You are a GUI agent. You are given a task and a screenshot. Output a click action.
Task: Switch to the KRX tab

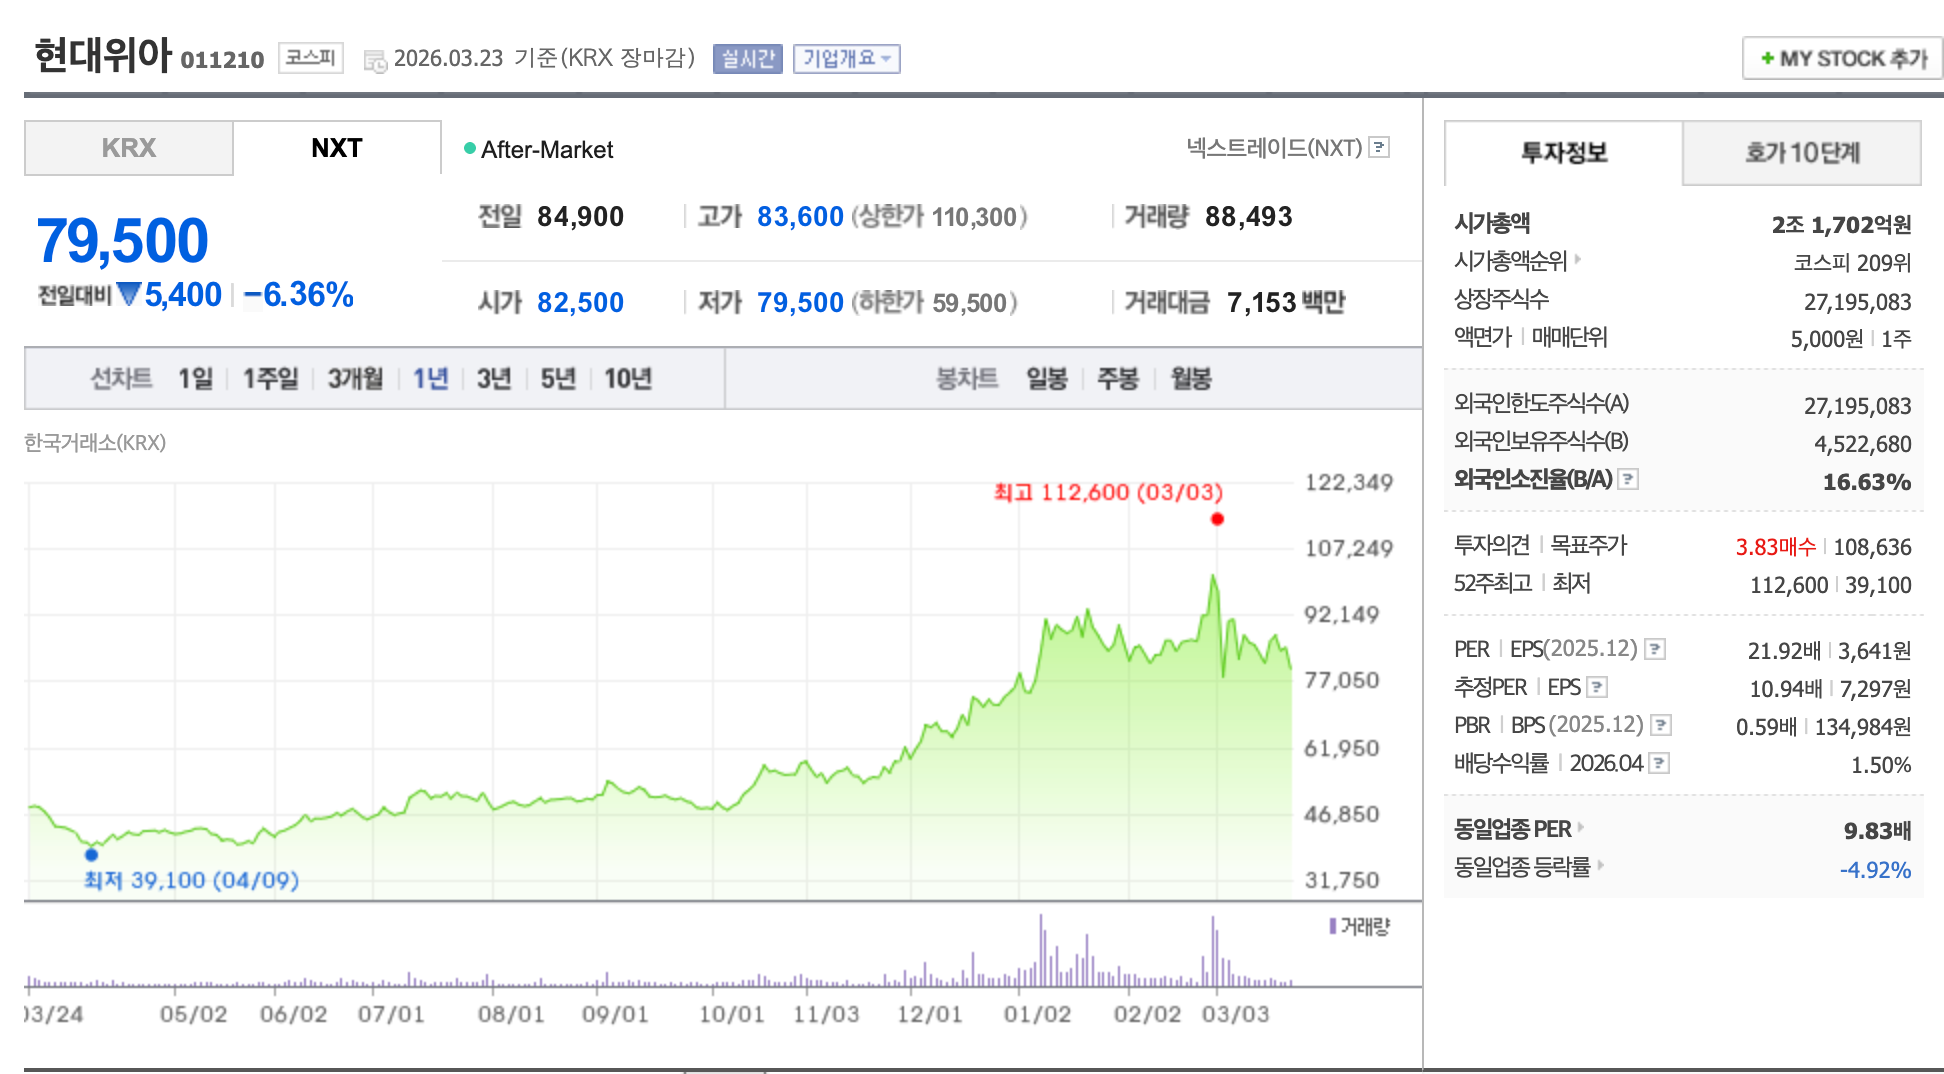(129, 148)
